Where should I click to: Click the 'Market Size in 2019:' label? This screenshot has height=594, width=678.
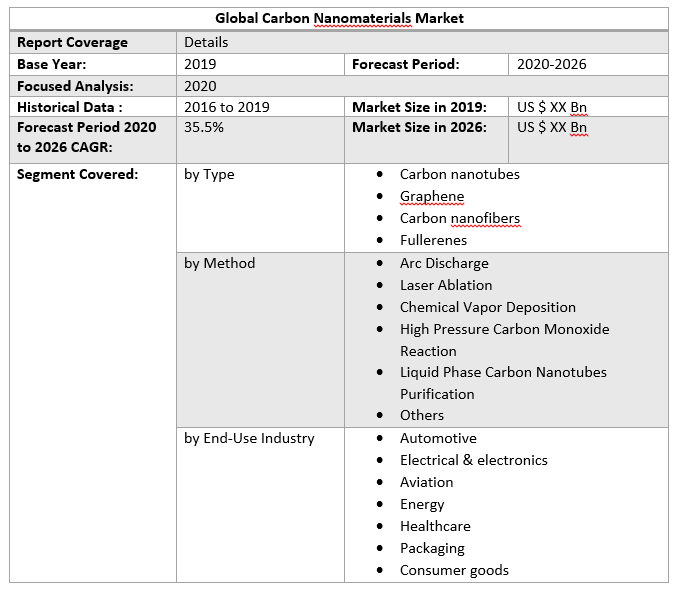tap(419, 107)
